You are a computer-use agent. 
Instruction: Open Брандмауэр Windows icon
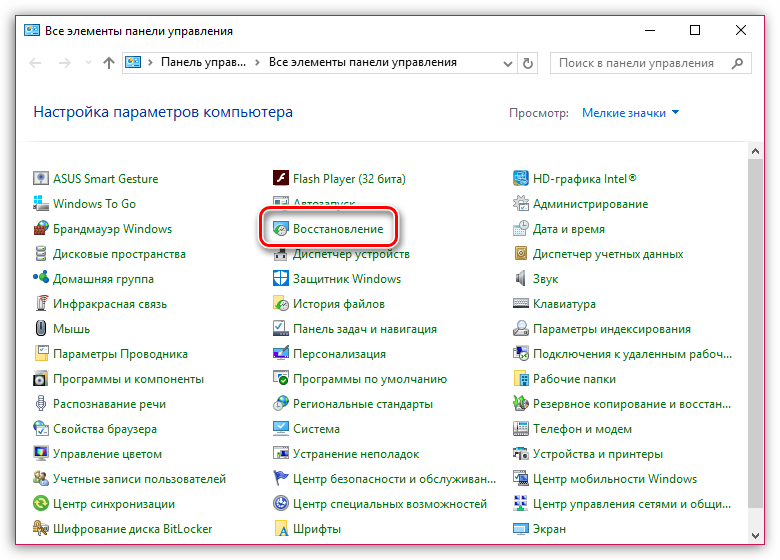[x=41, y=229]
